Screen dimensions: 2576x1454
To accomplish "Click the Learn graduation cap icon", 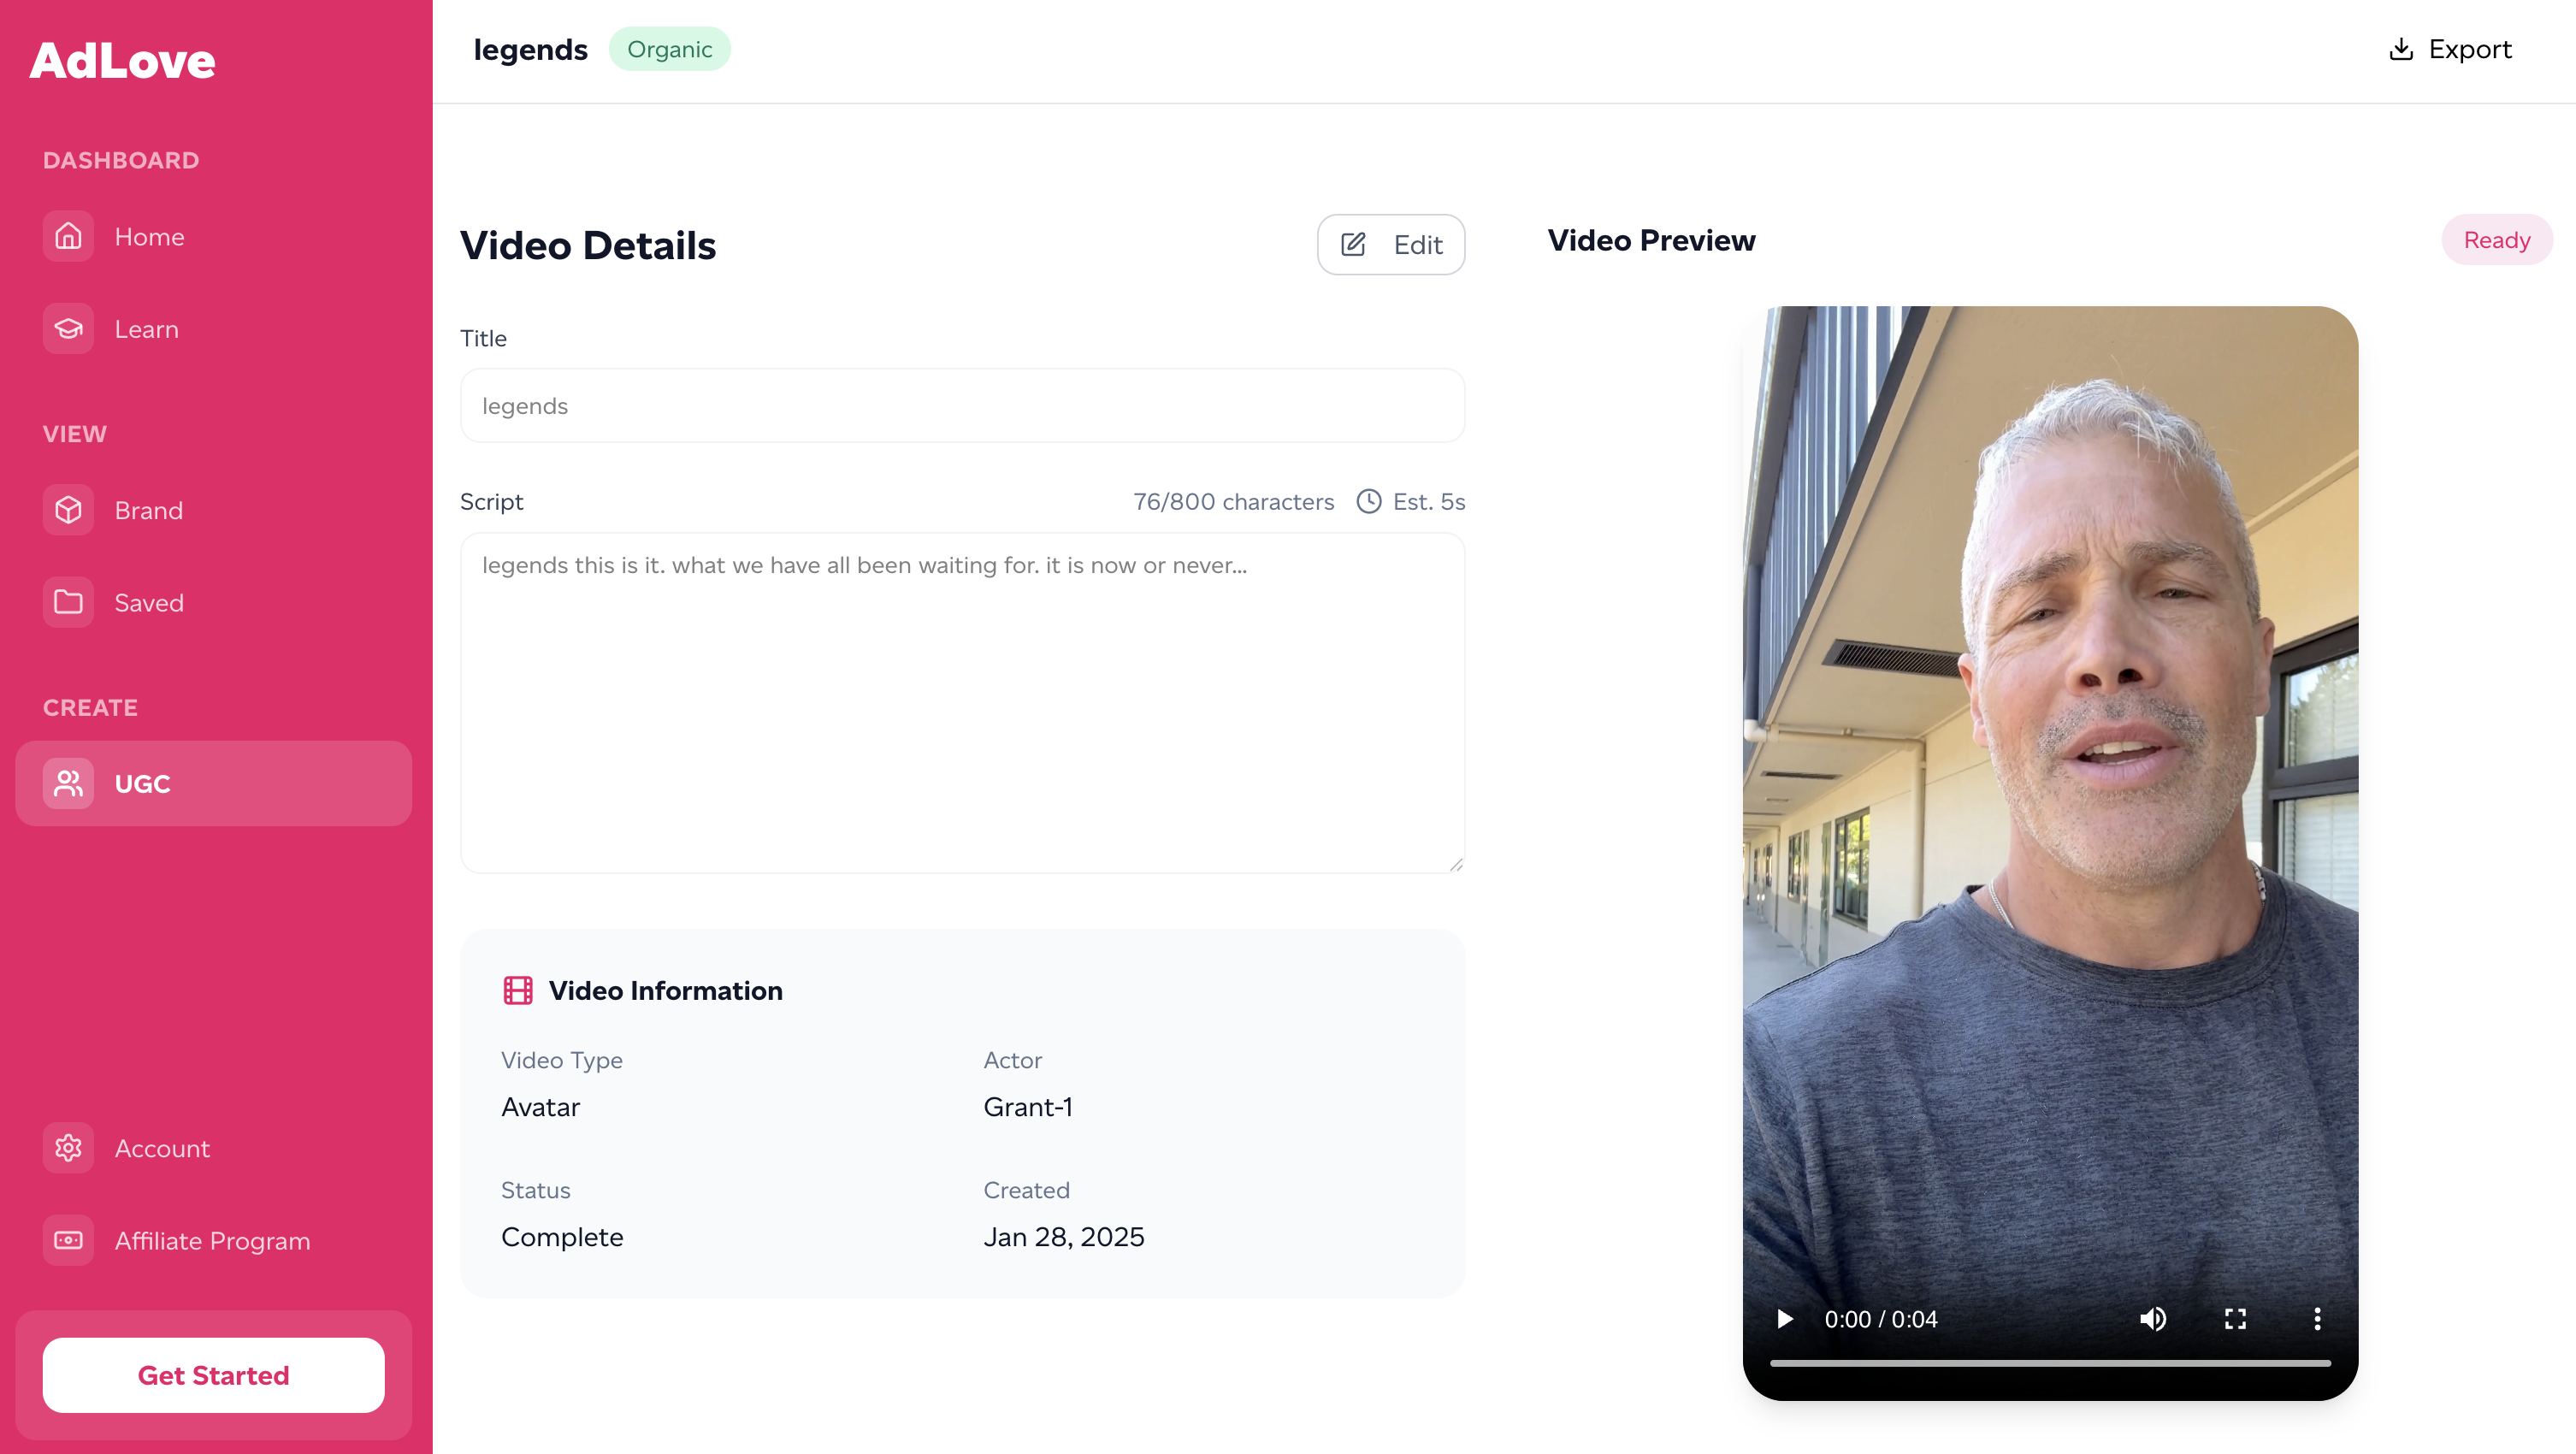I will tap(68, 329).
